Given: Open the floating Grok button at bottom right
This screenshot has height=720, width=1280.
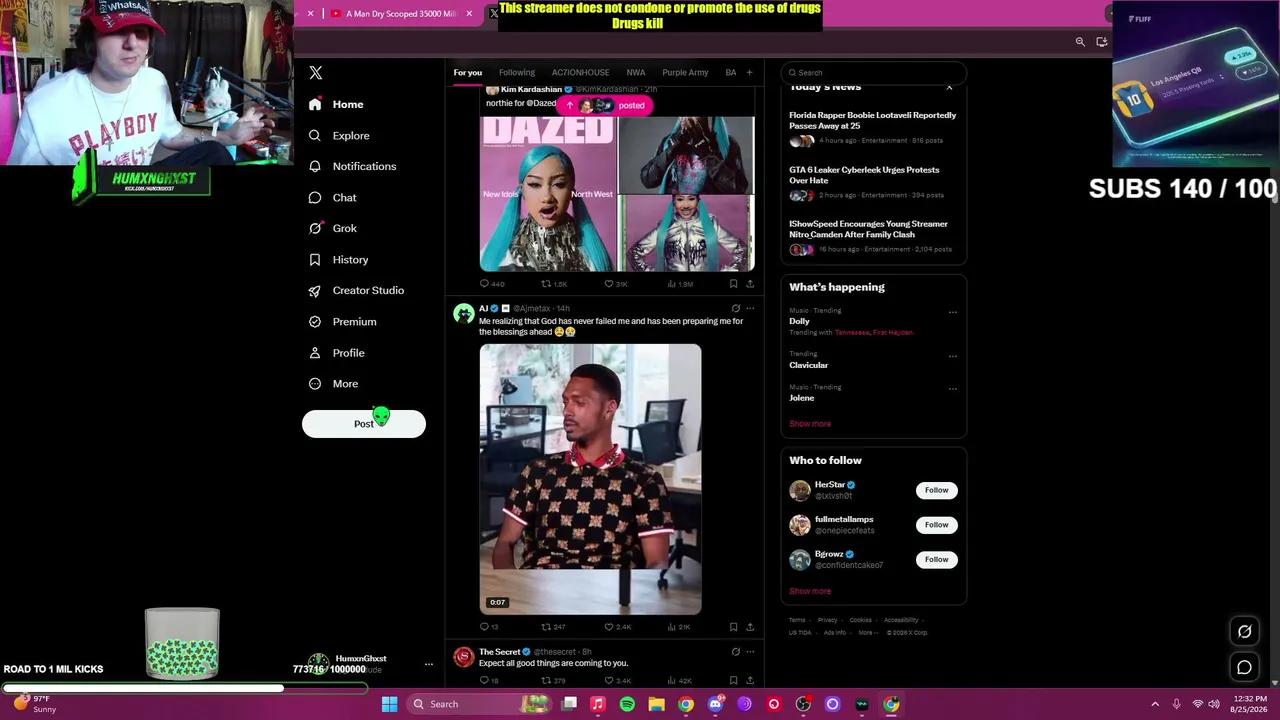Looking at the screenshot, I should pyautogui.click(x=1245, y=631).
